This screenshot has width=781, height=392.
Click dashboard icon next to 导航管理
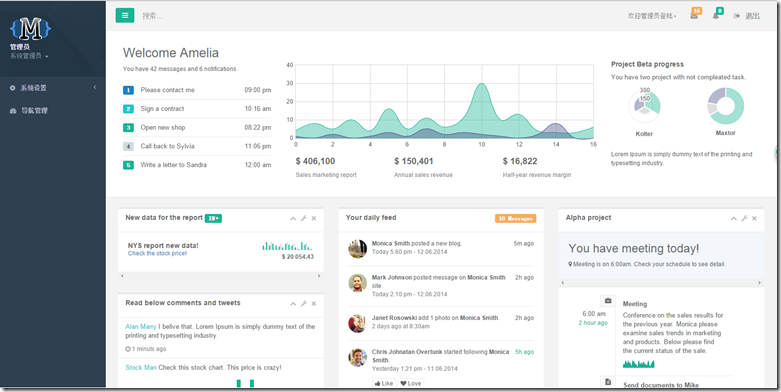pos(13,111)
